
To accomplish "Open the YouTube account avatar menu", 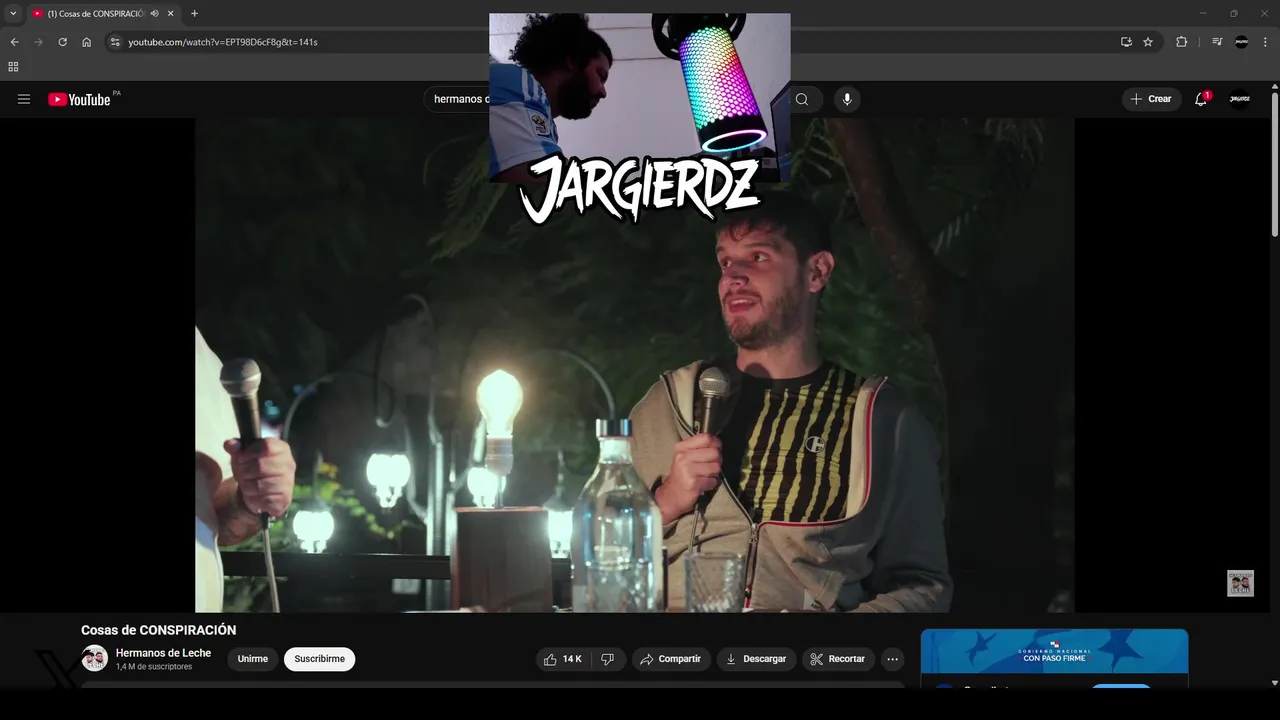I will pos(1240,99).
